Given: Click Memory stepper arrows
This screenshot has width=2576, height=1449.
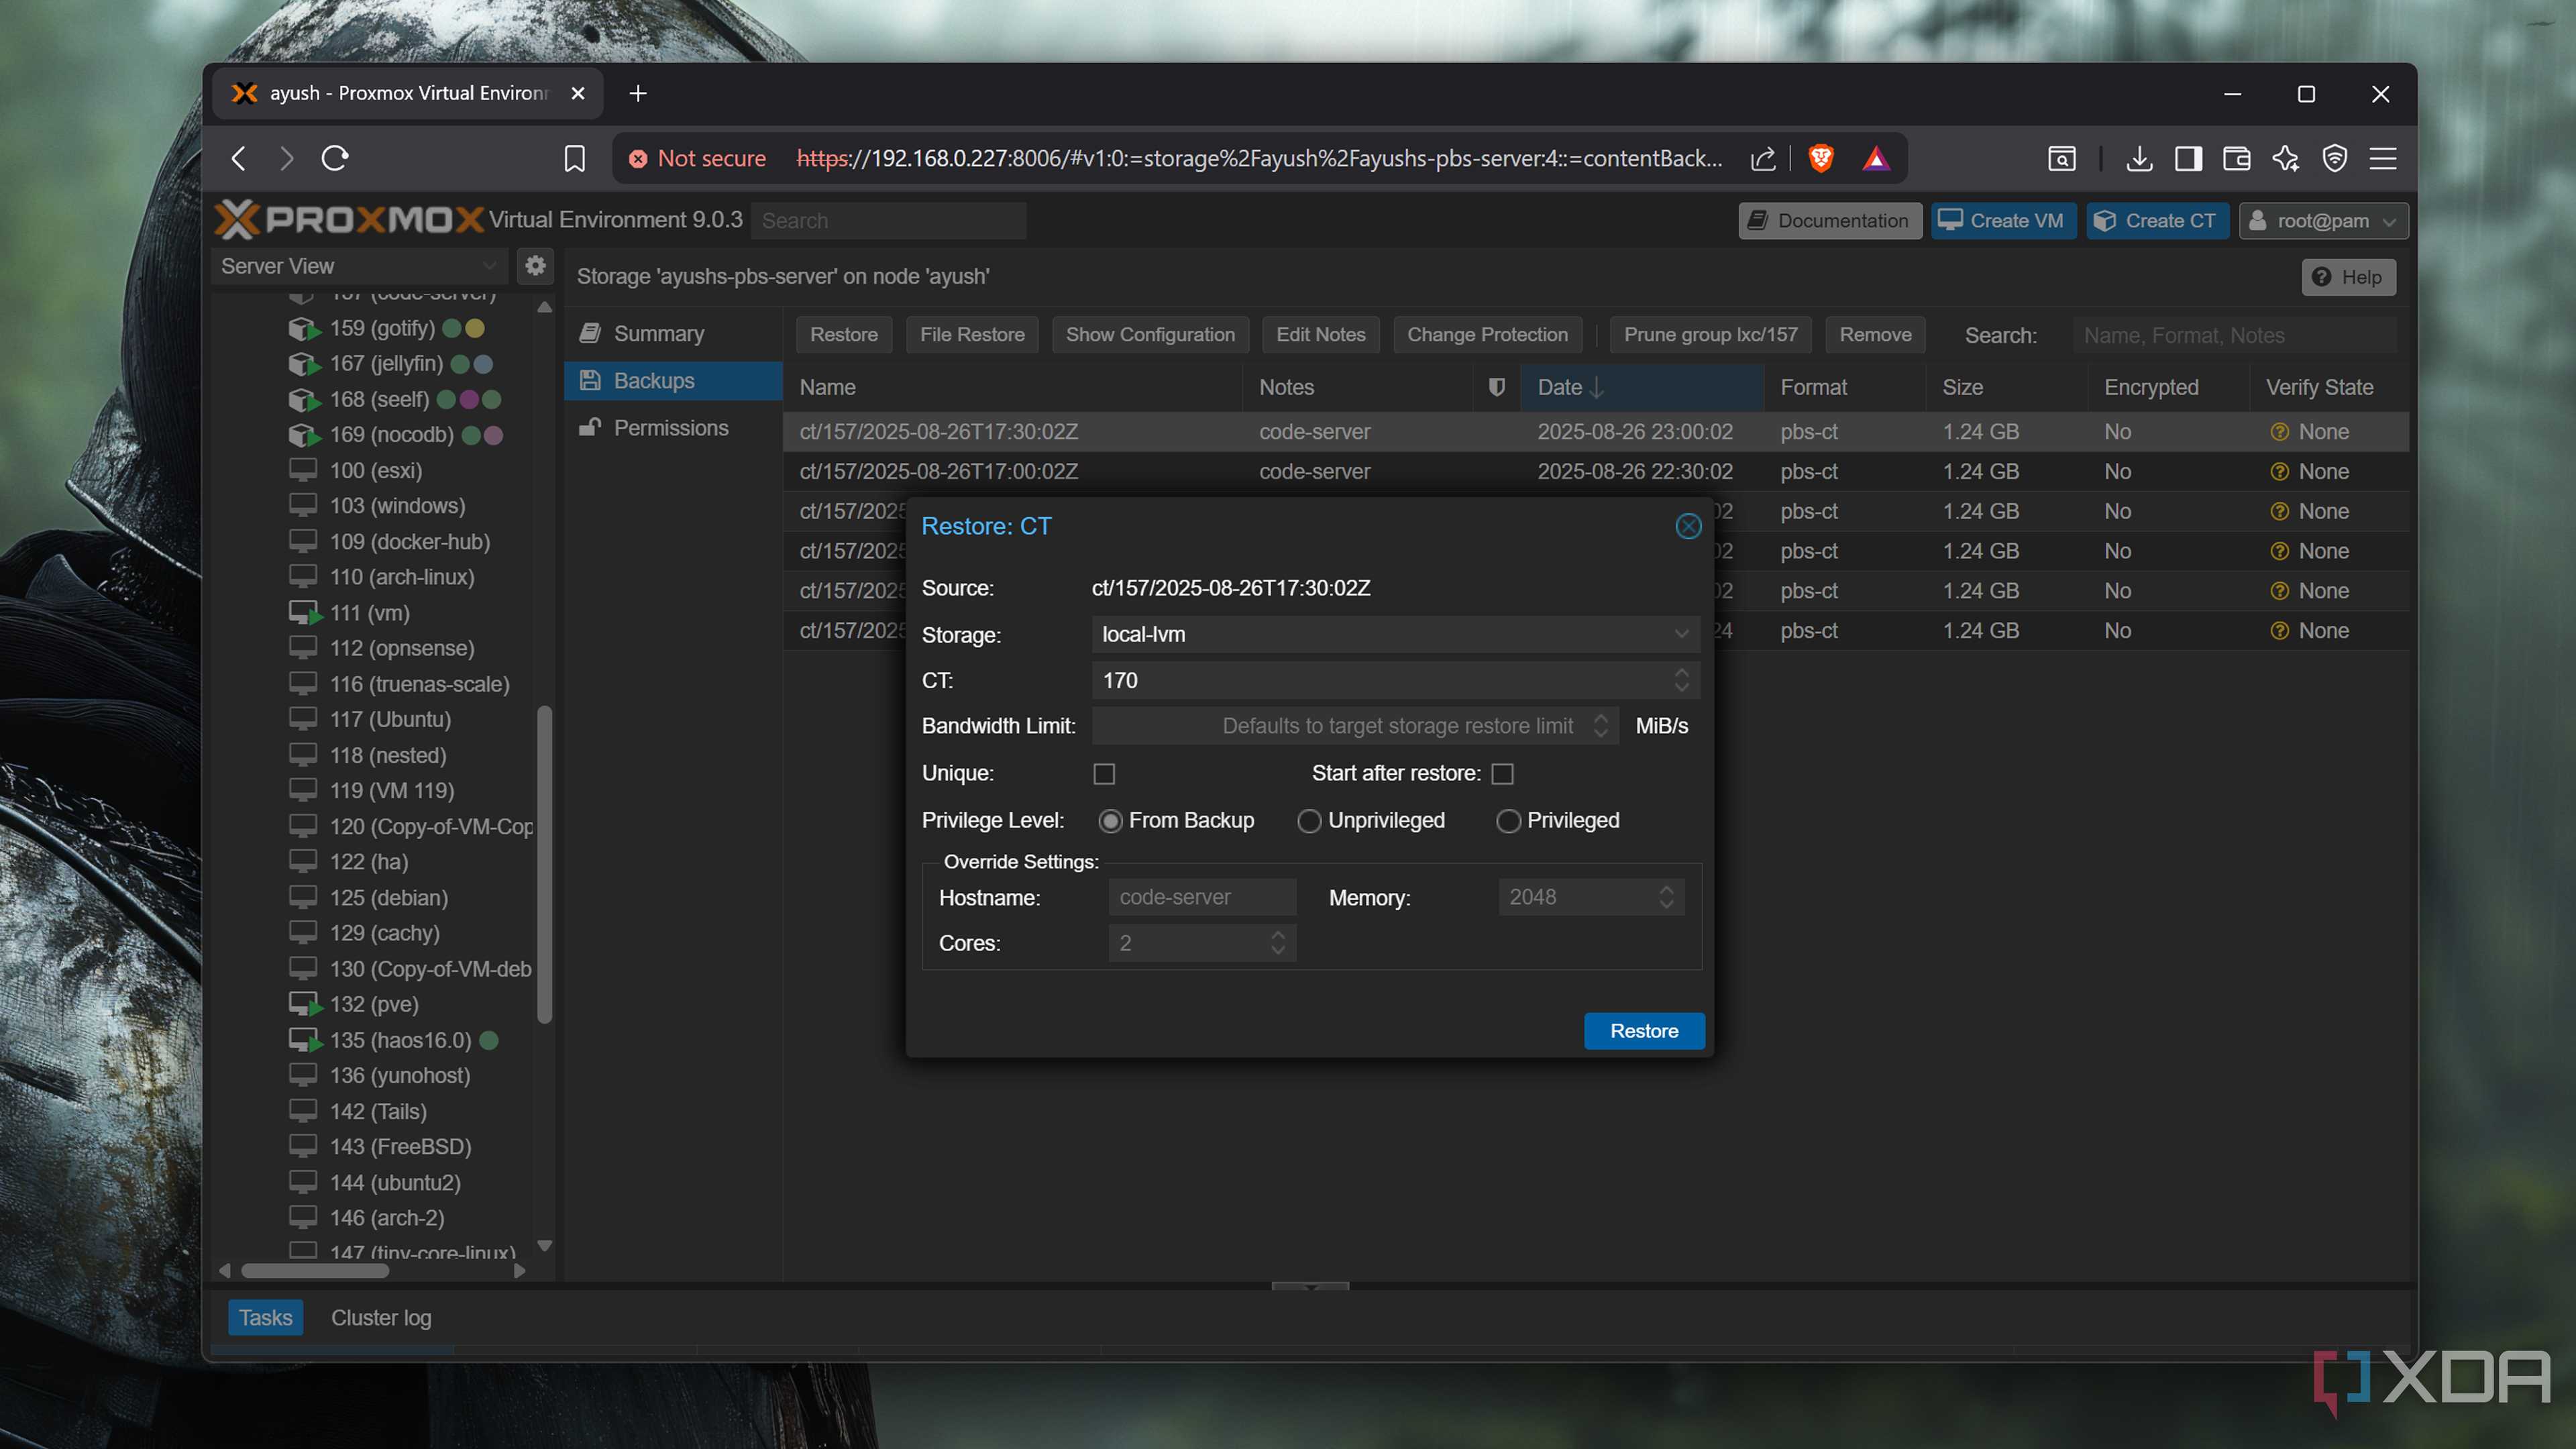Looking at the screenshot, I should coord(1666,897).
